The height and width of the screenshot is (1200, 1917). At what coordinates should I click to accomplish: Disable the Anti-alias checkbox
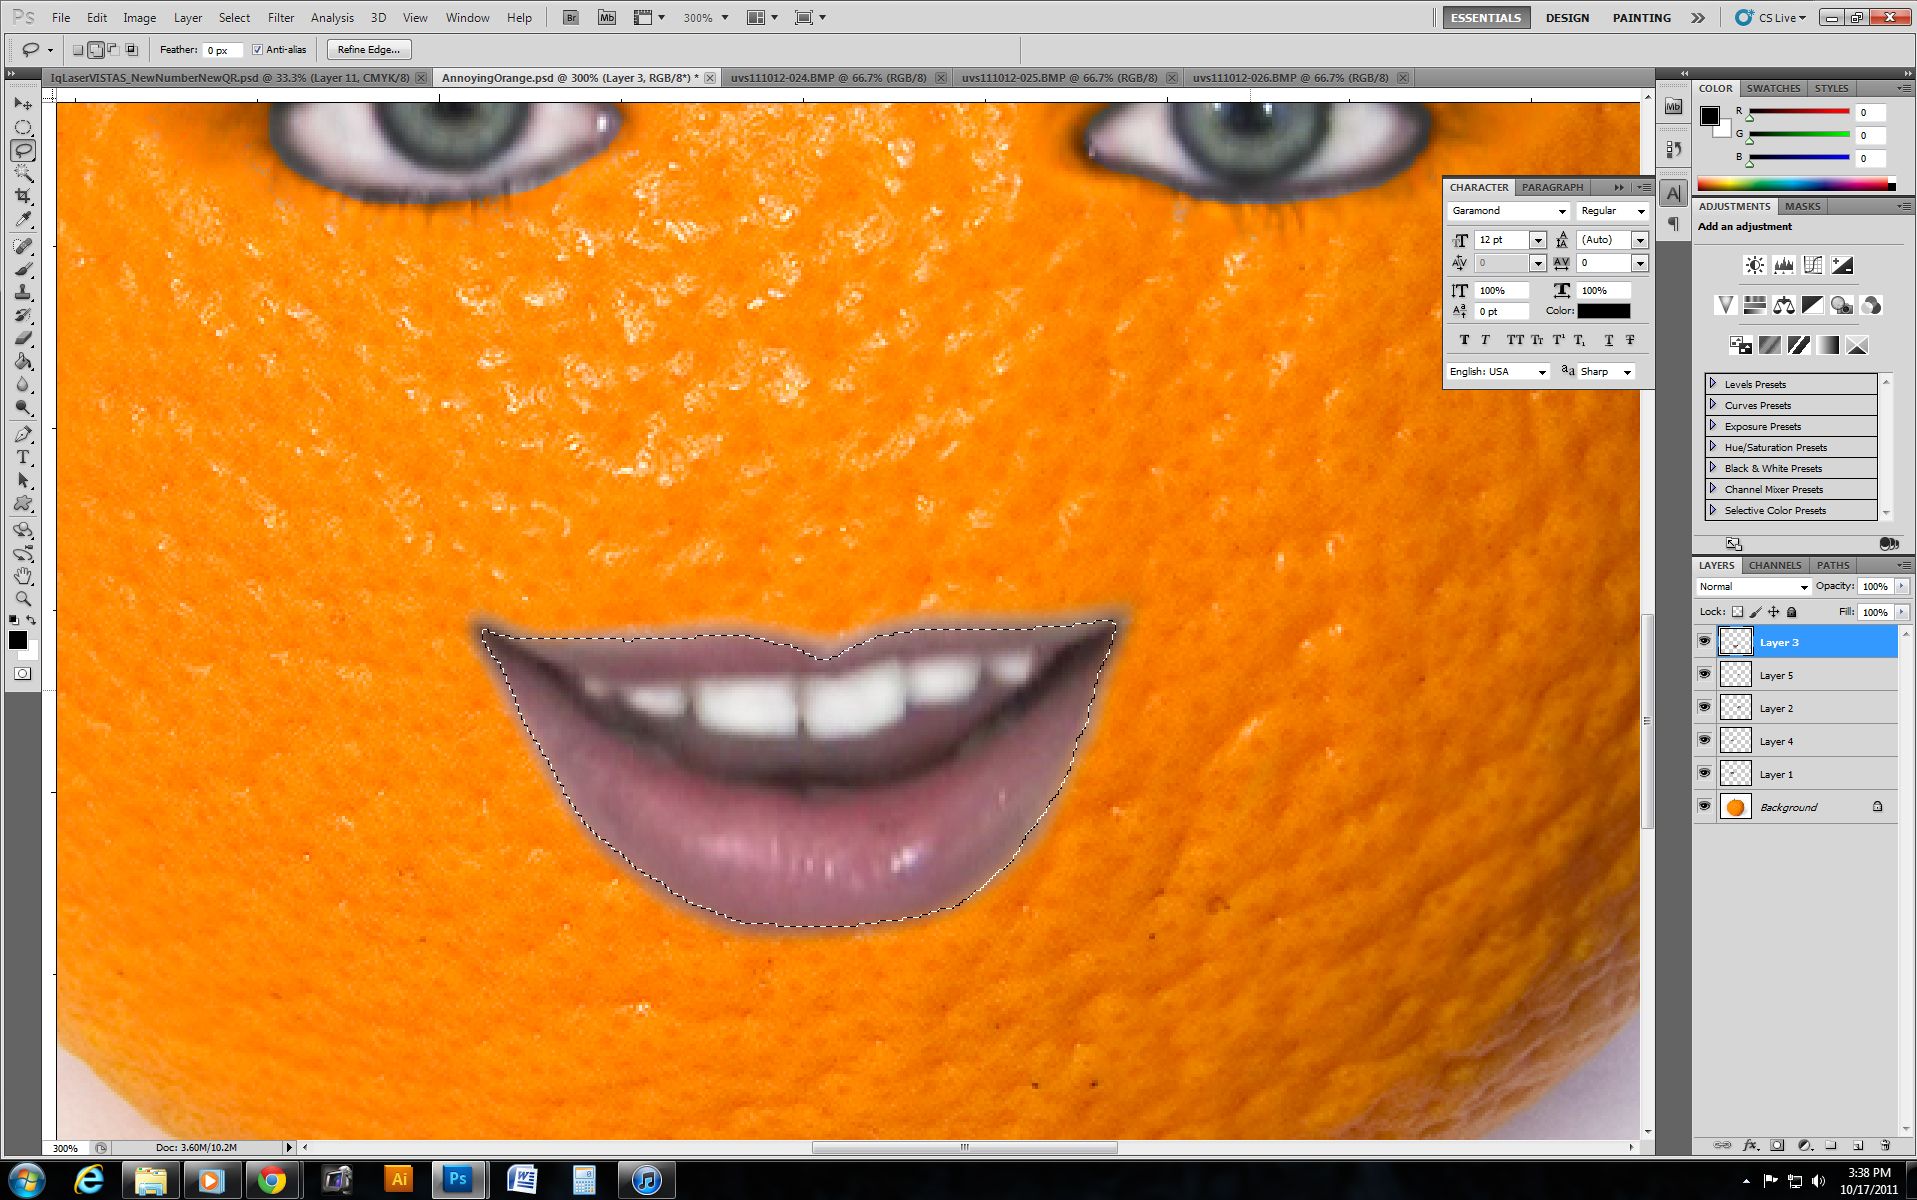258,49
